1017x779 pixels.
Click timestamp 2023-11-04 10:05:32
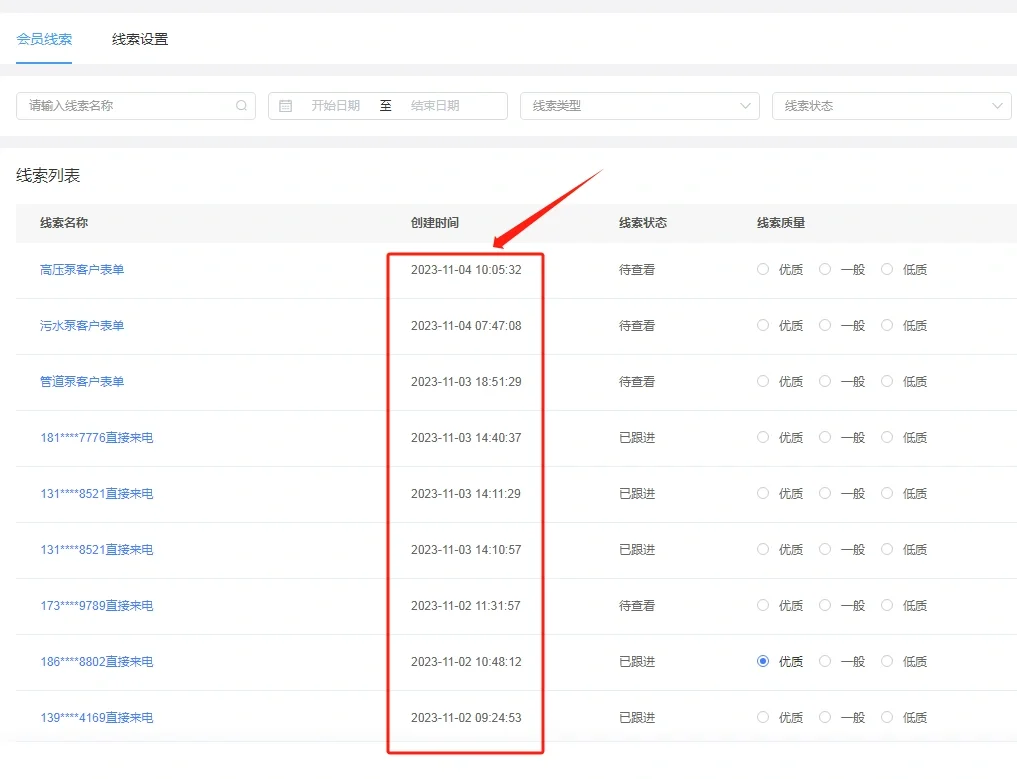pyautogui.click(x=466, y=270)
